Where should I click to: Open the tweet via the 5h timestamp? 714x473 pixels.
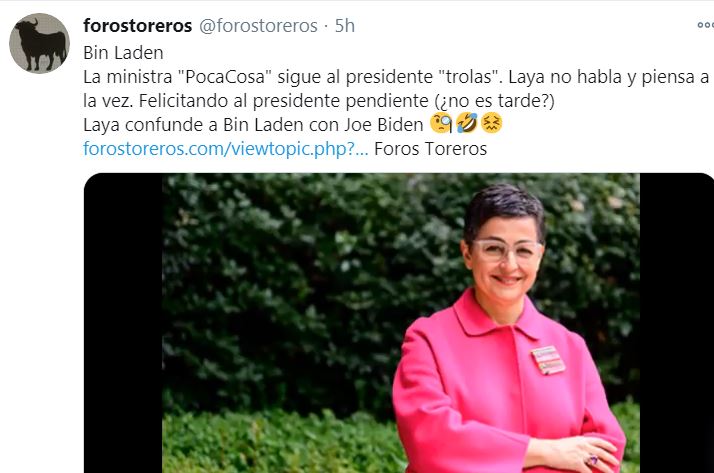345,26
